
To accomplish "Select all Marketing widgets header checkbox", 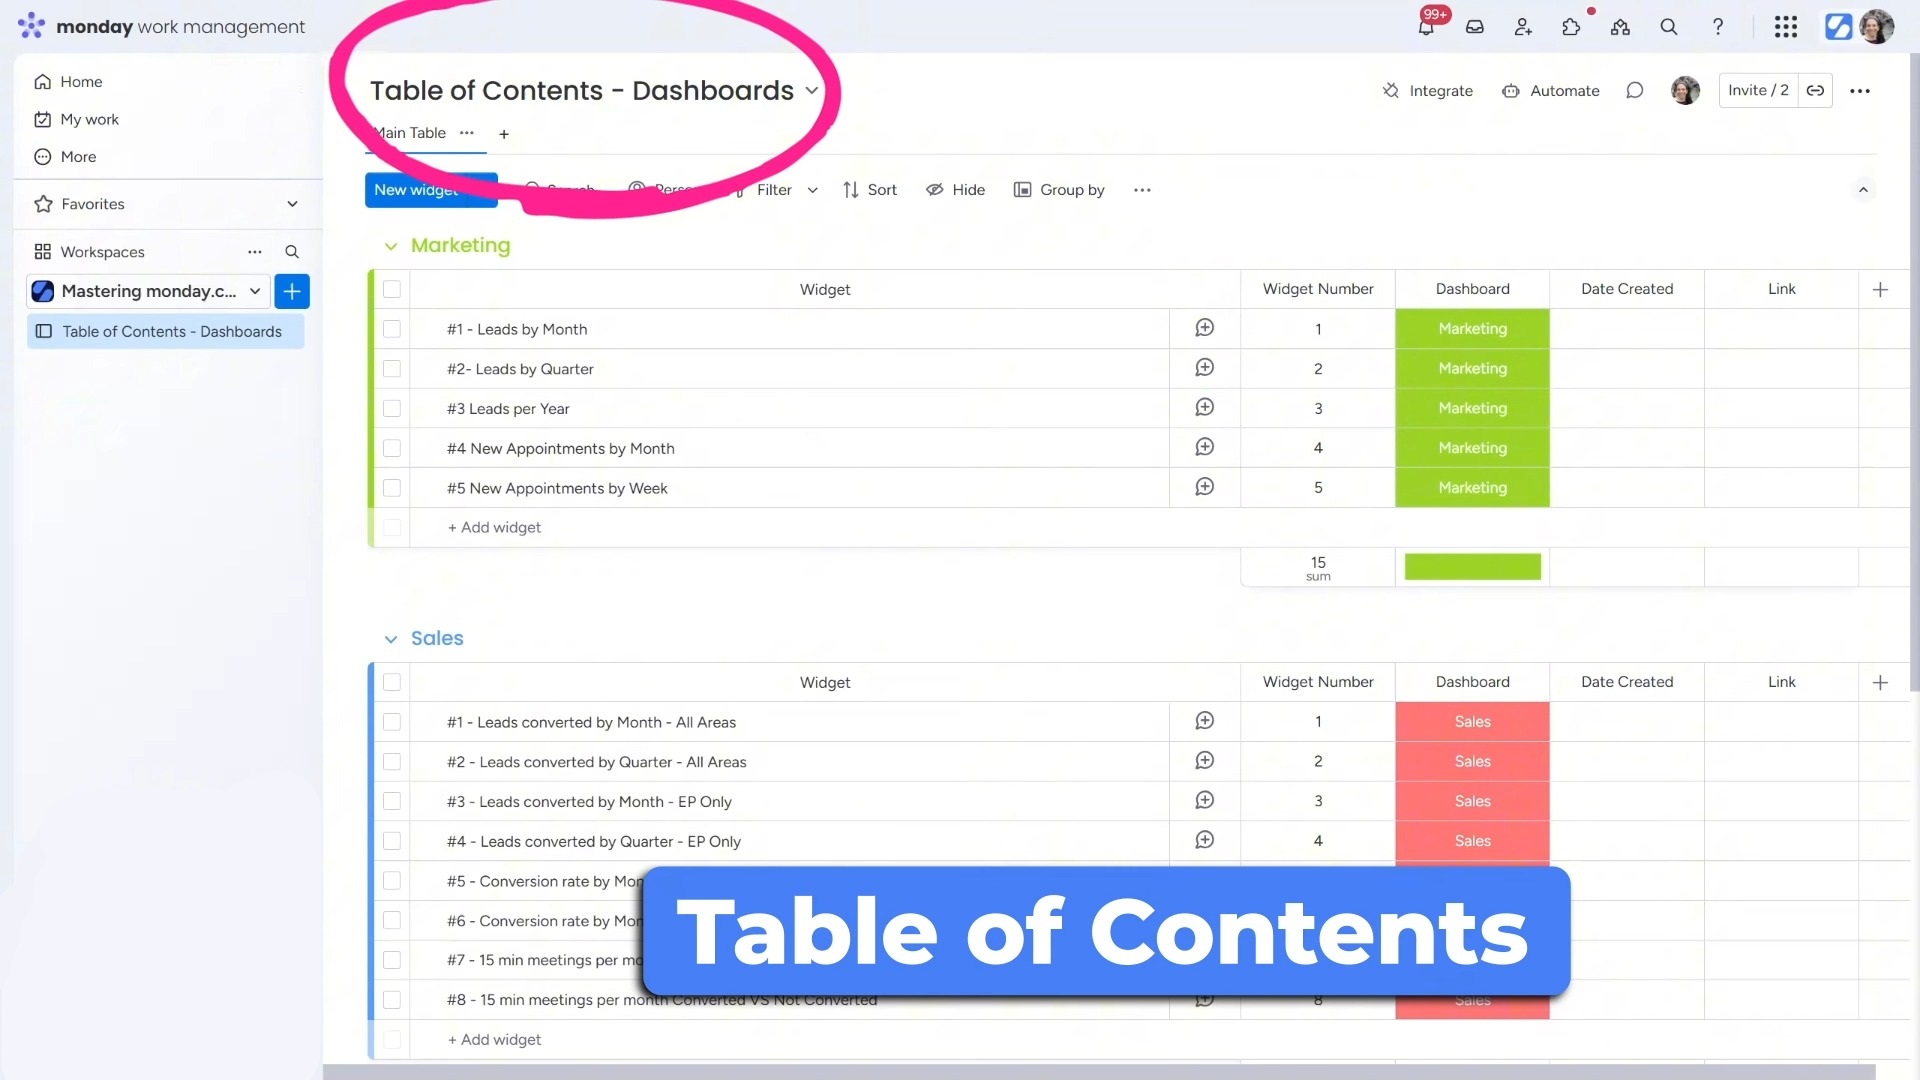I will [x=392, y=289].
